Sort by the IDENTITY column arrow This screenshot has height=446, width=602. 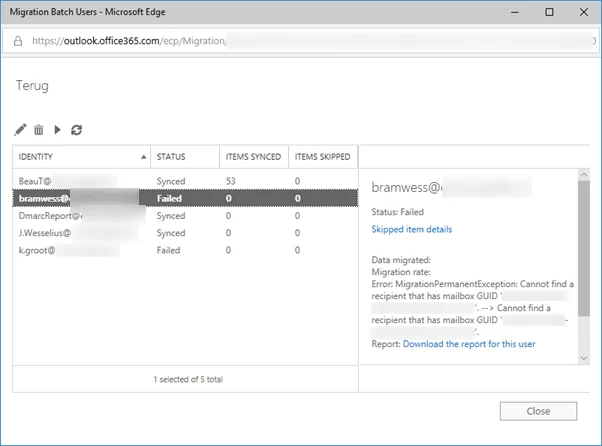[x=143, y=157]
